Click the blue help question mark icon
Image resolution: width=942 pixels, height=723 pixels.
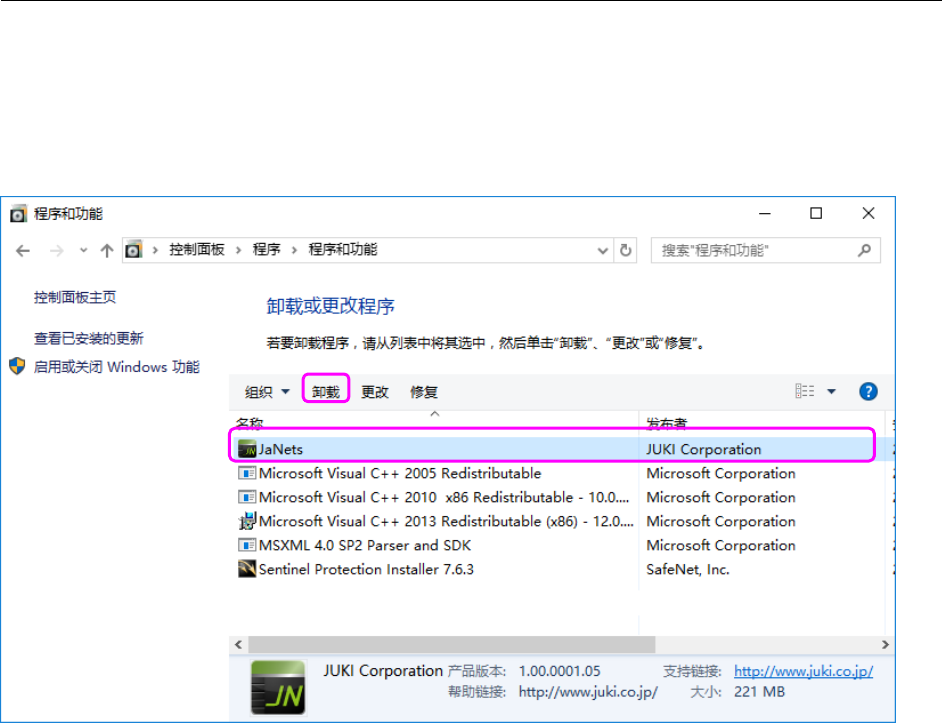coord(868,391)
